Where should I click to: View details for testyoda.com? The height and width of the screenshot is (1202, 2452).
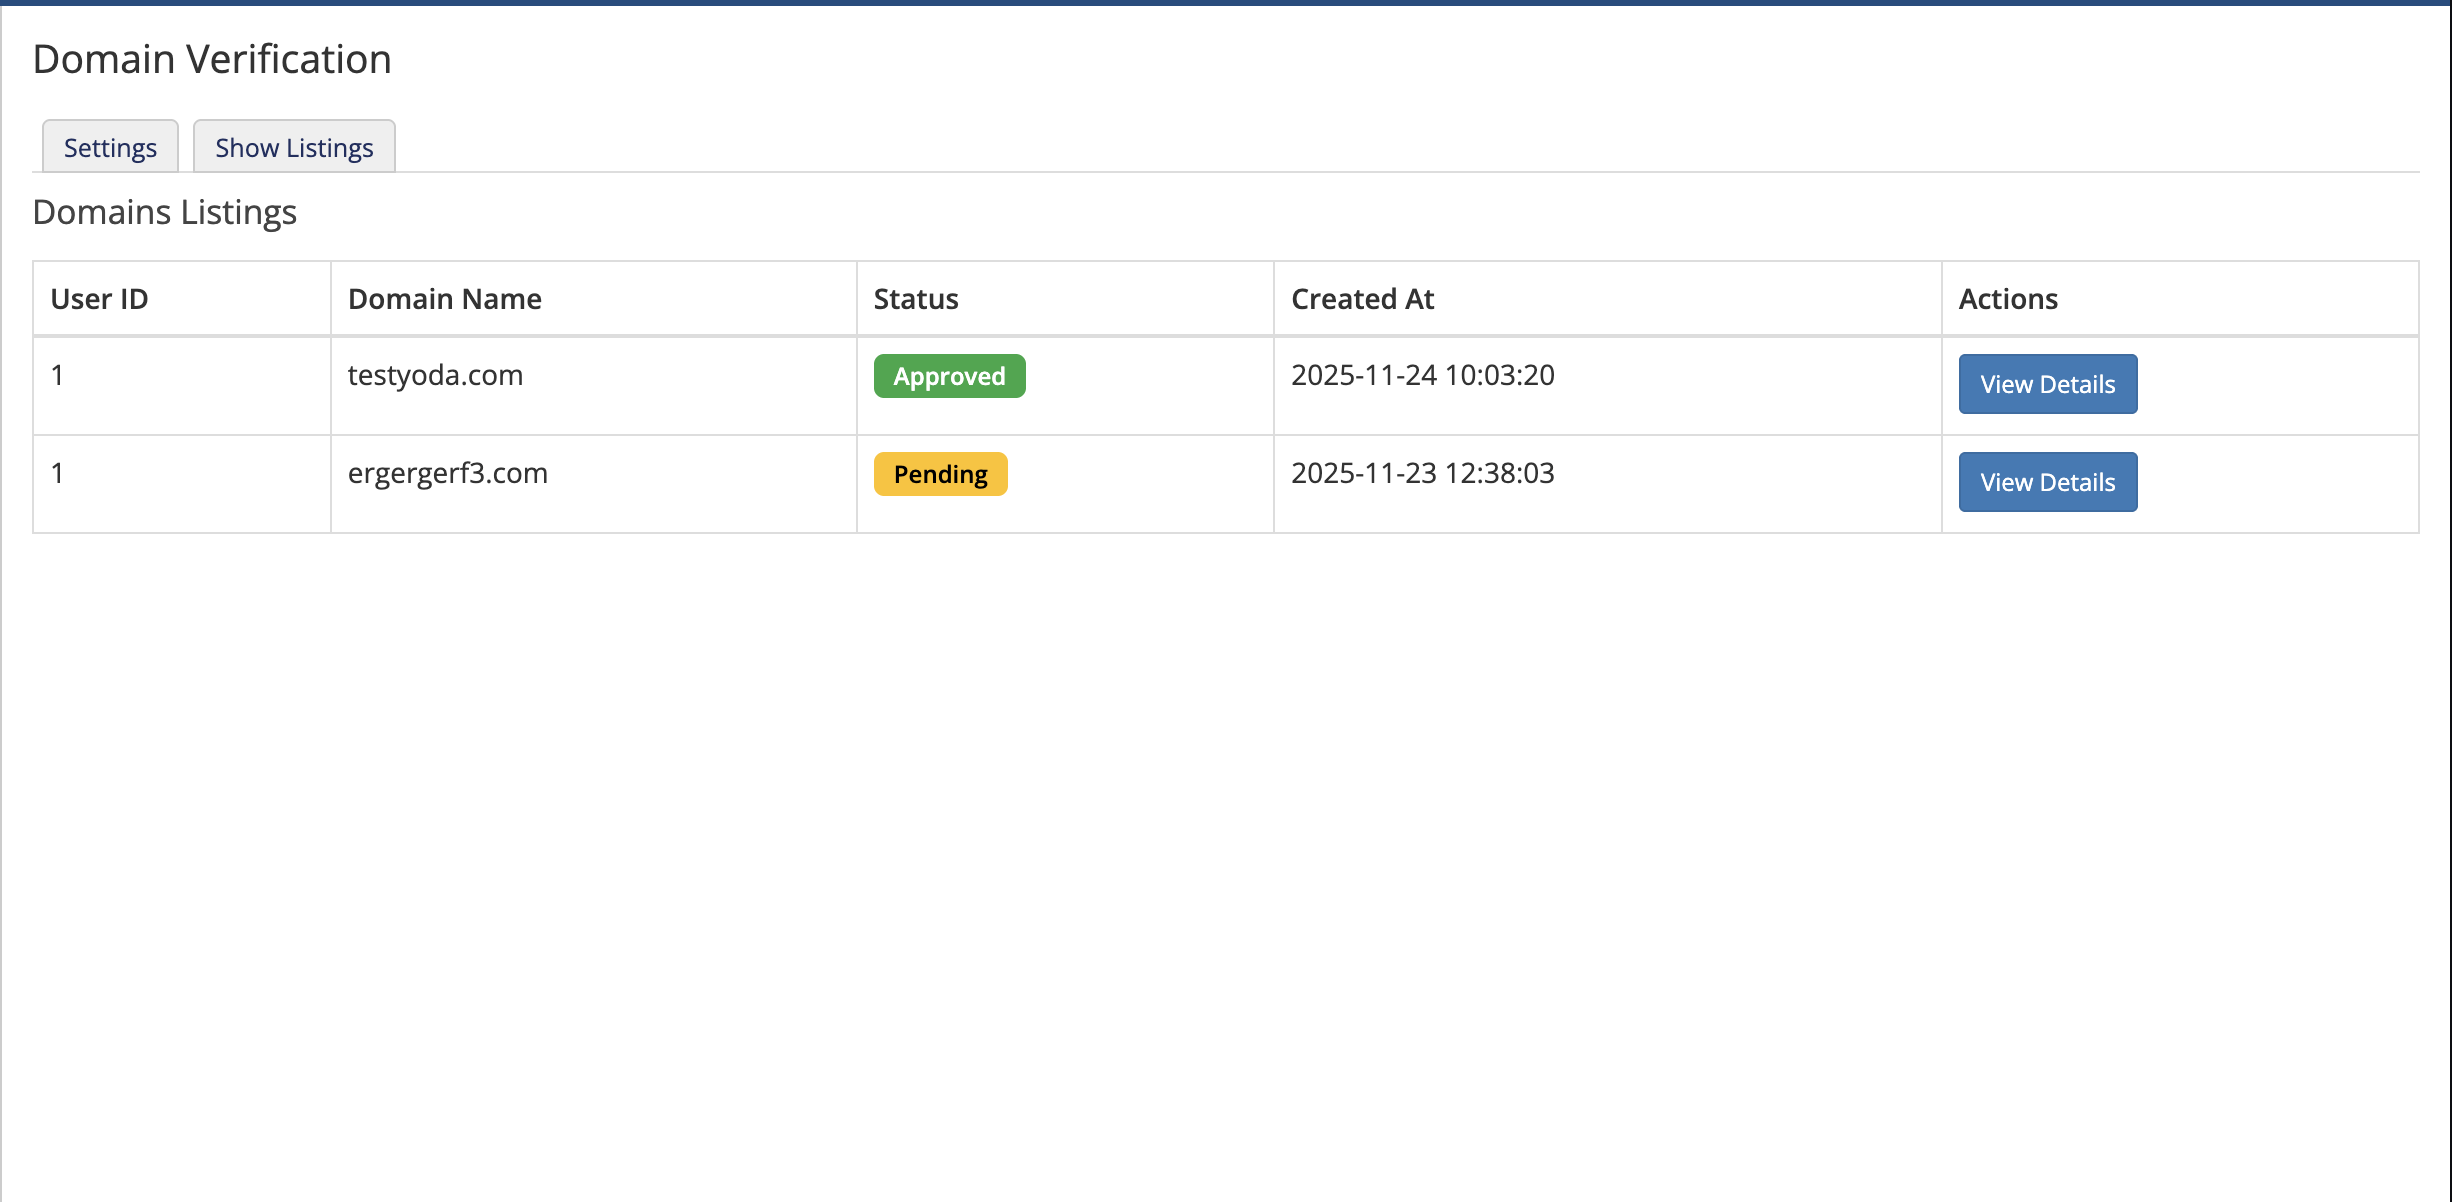click(x=2047, y=384)
